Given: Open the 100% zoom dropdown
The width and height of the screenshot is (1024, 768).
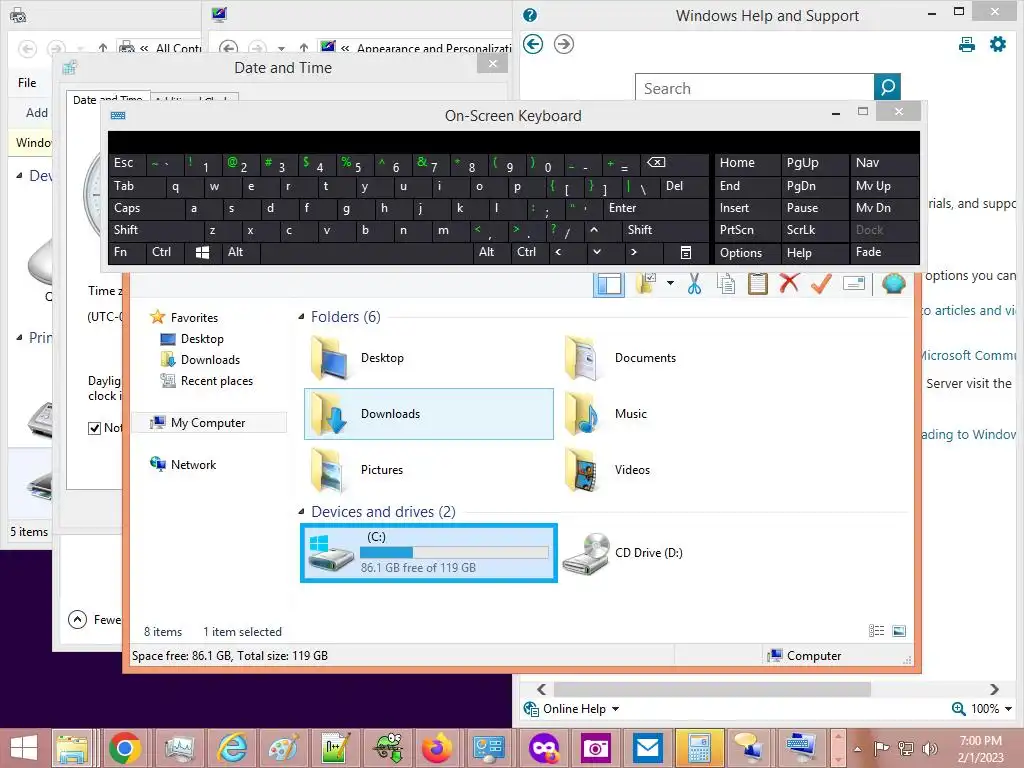Looking at the screenshot, I should coord(1008,709).
